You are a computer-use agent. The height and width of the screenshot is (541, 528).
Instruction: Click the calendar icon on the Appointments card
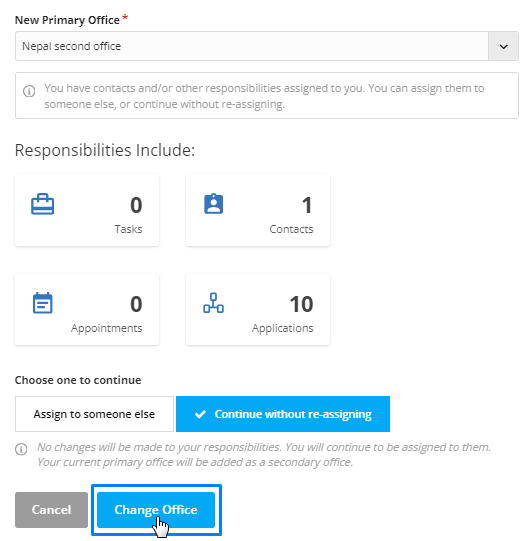42,303
